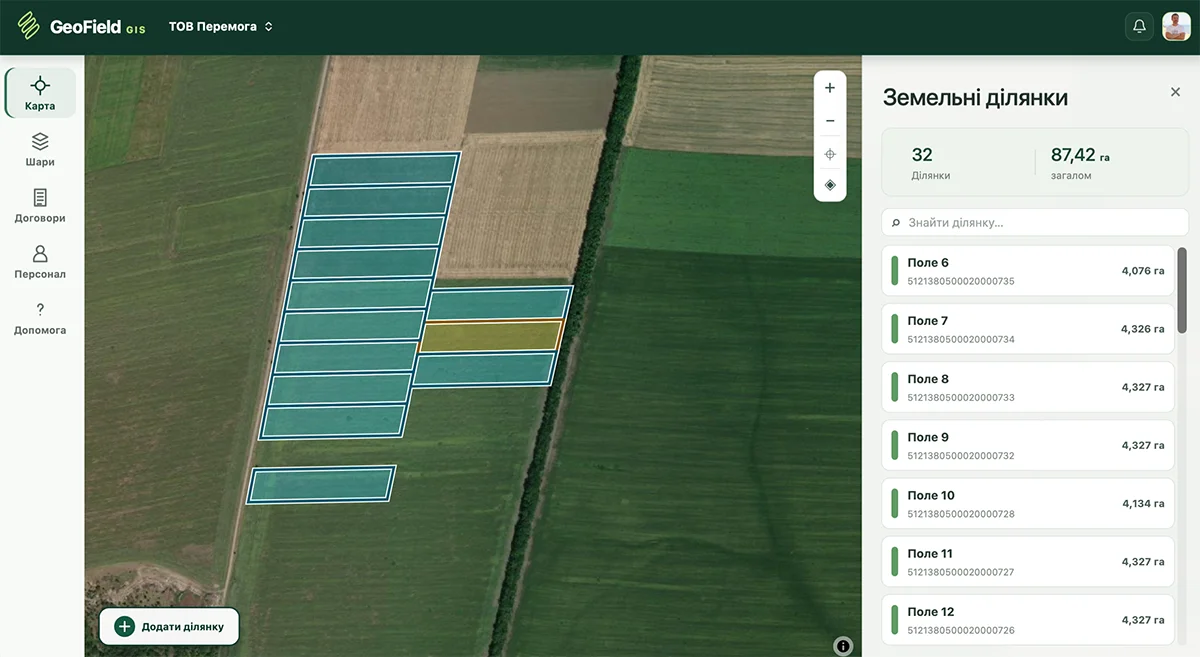The image size is (1200, 657).
Task: Click the green status bar of Поле 9
Action: pyautogui.click(x=895, y=445)
